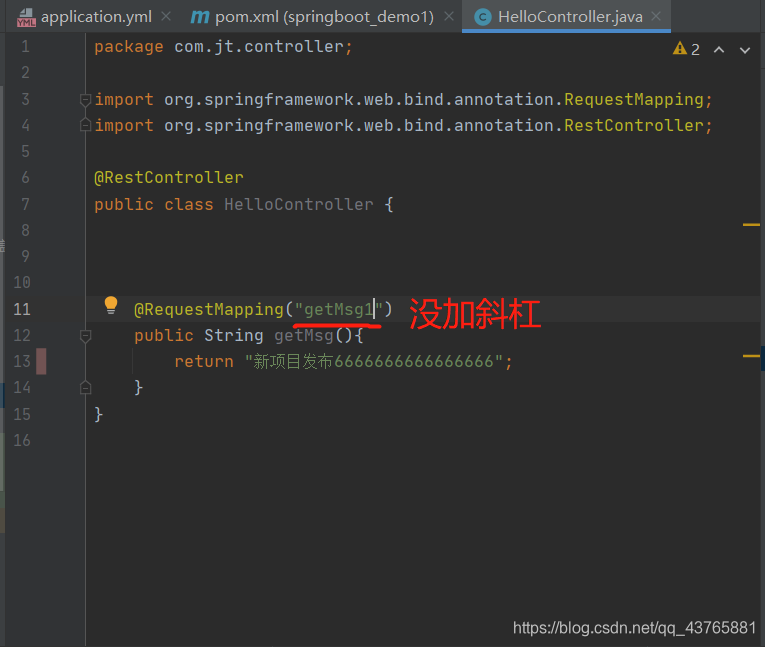Screen dimensions: 765x647
Task: Click the class icon on HelloController.java tab
Action: 483,18
